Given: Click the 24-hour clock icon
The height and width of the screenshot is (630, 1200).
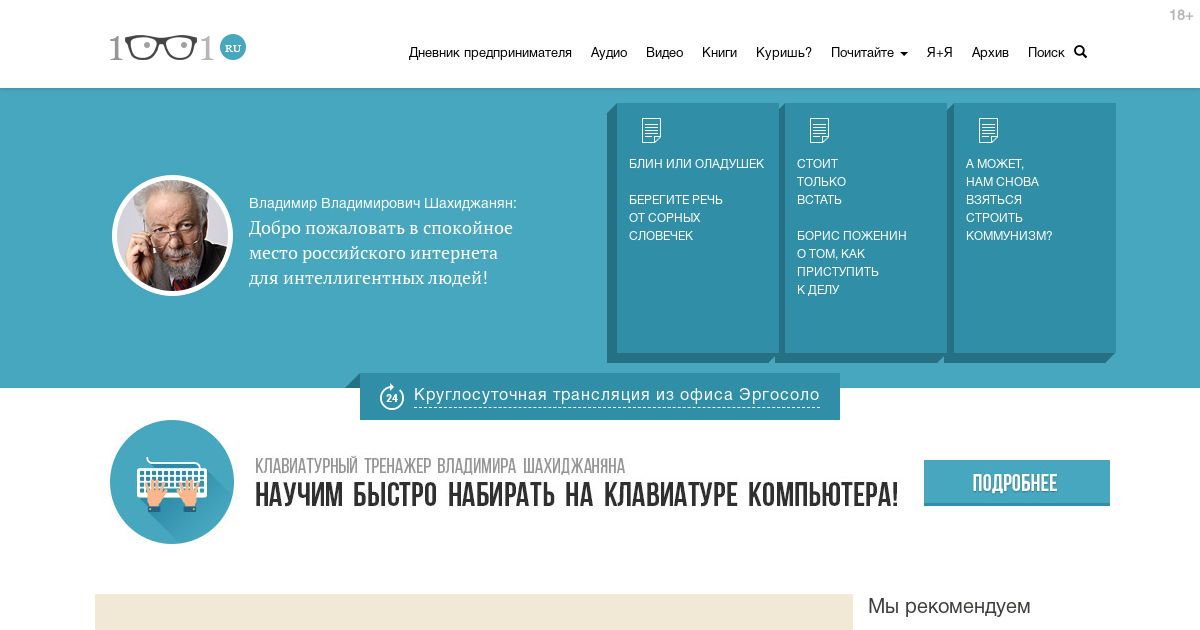Looking at the screenshot, I should [x=392, y=397].
